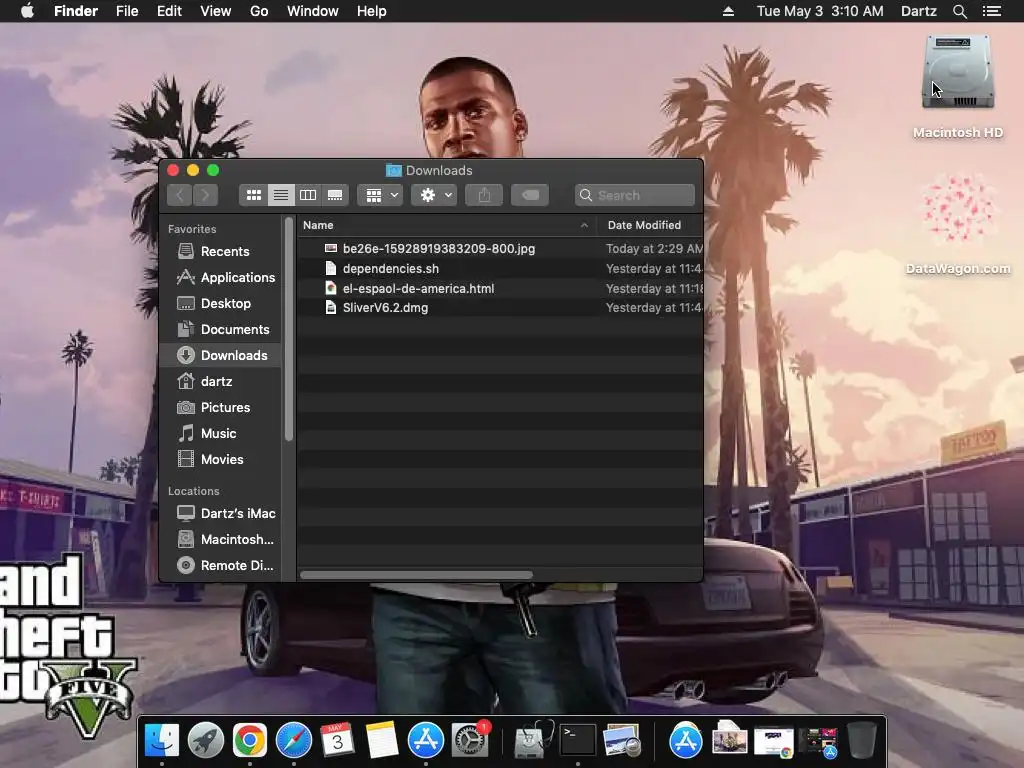Switch Finder to column view

[308, 195]
